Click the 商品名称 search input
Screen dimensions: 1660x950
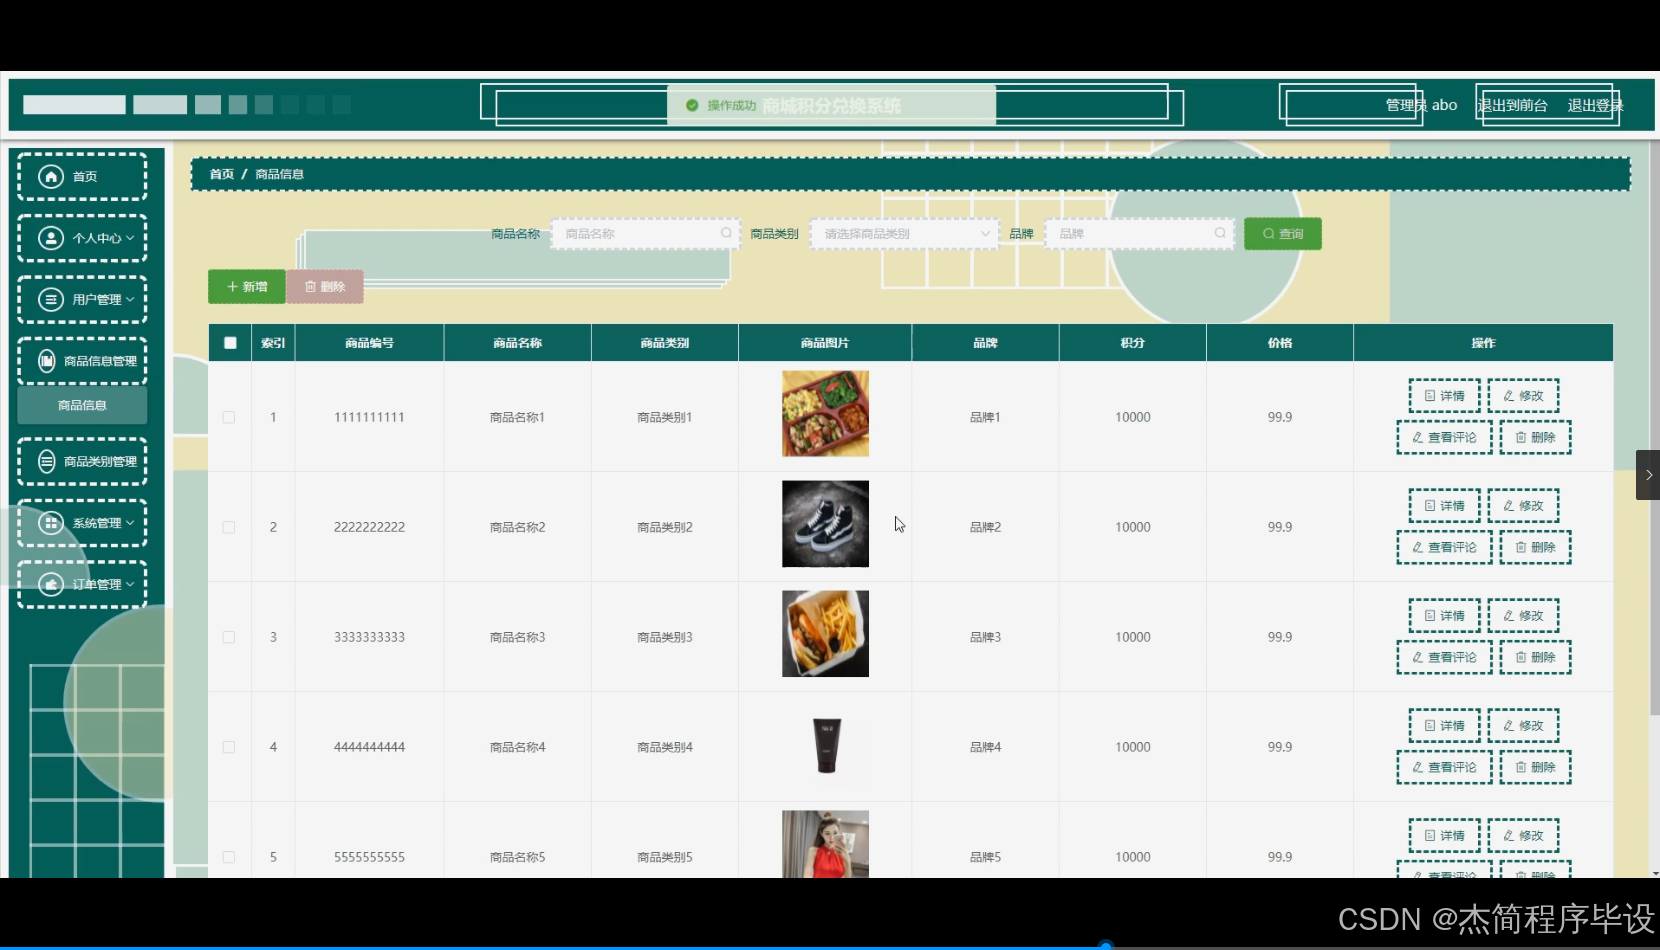[x=645, y=233]
